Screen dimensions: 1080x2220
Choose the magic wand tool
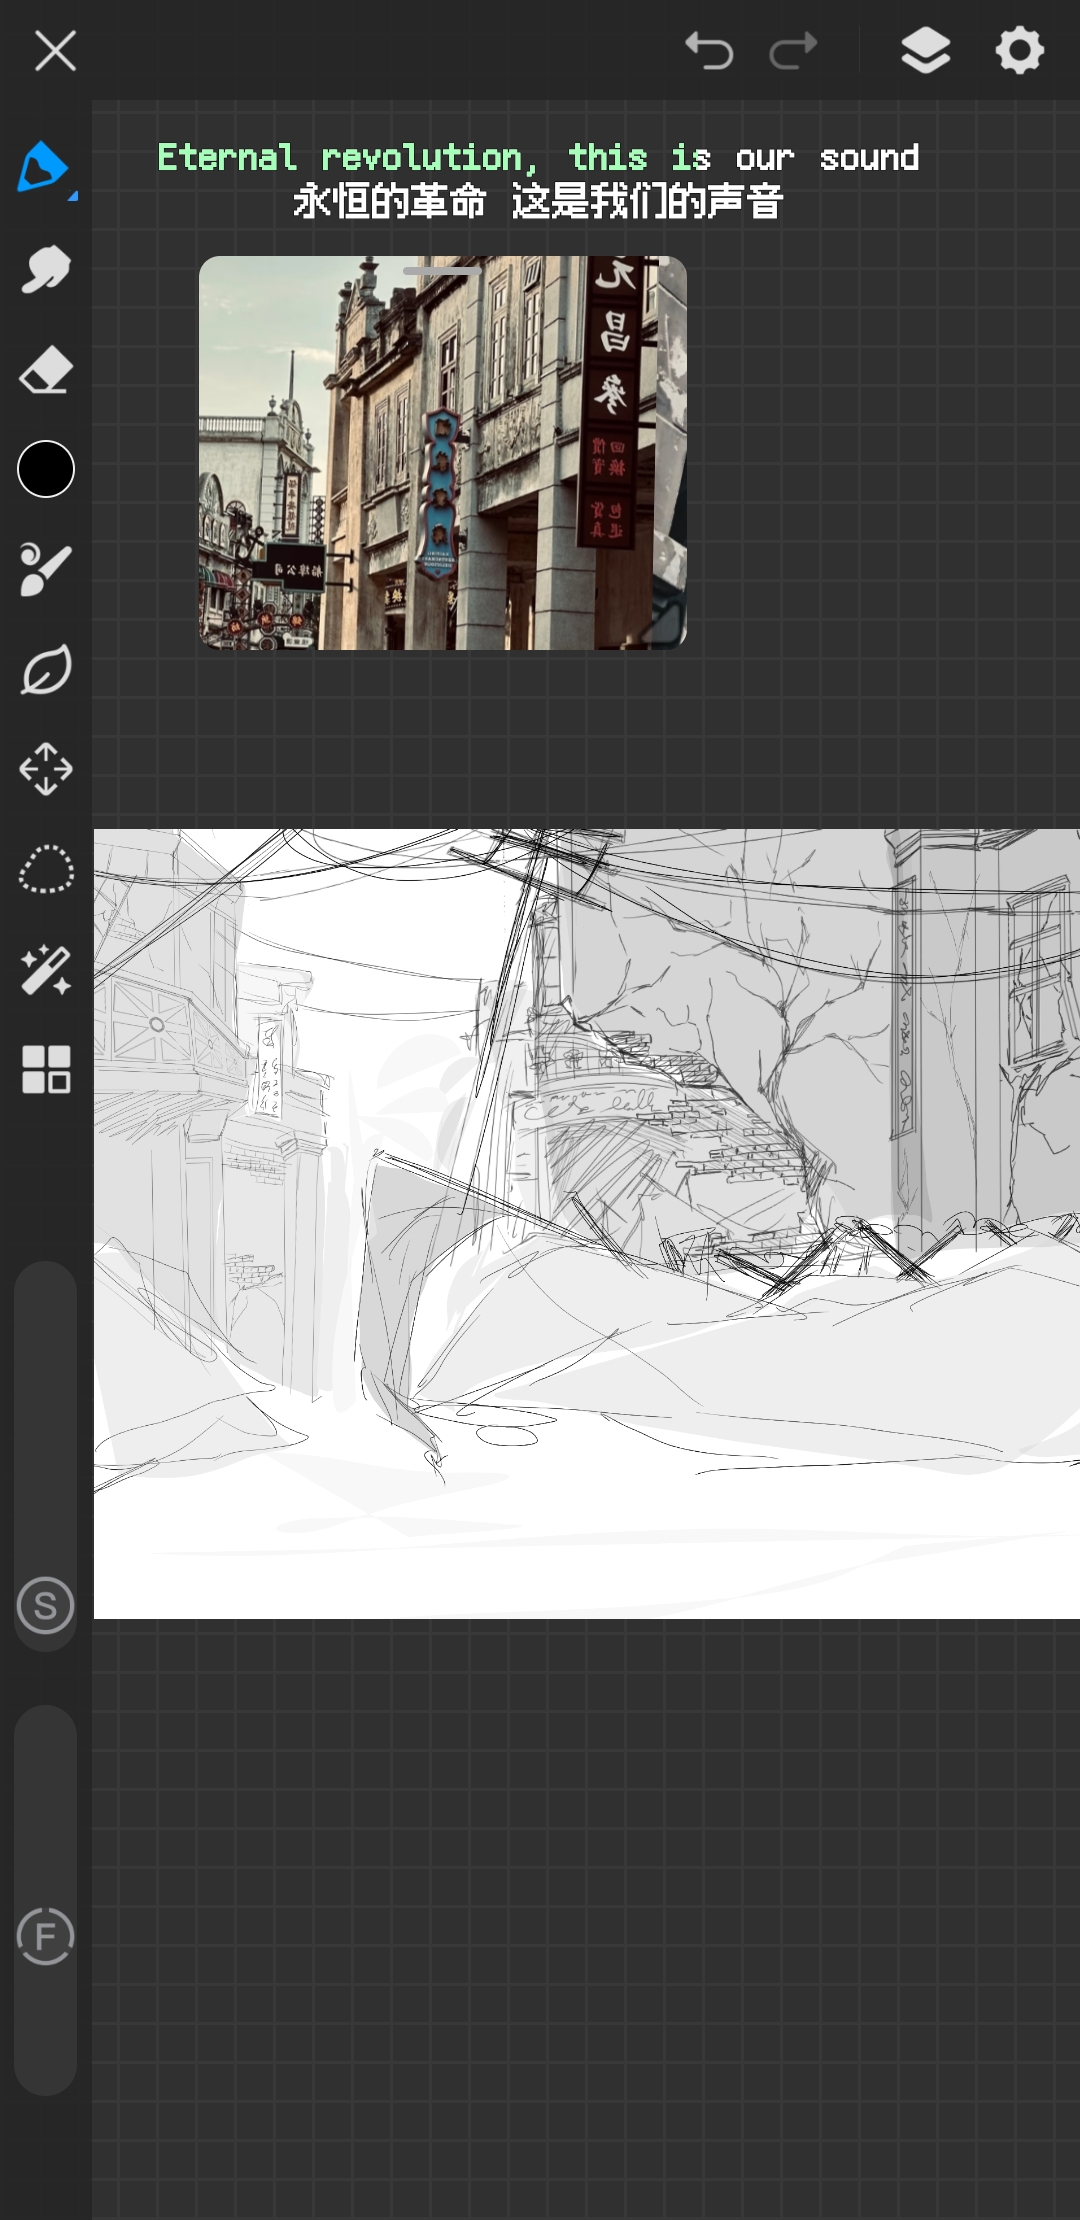point(45,970)
